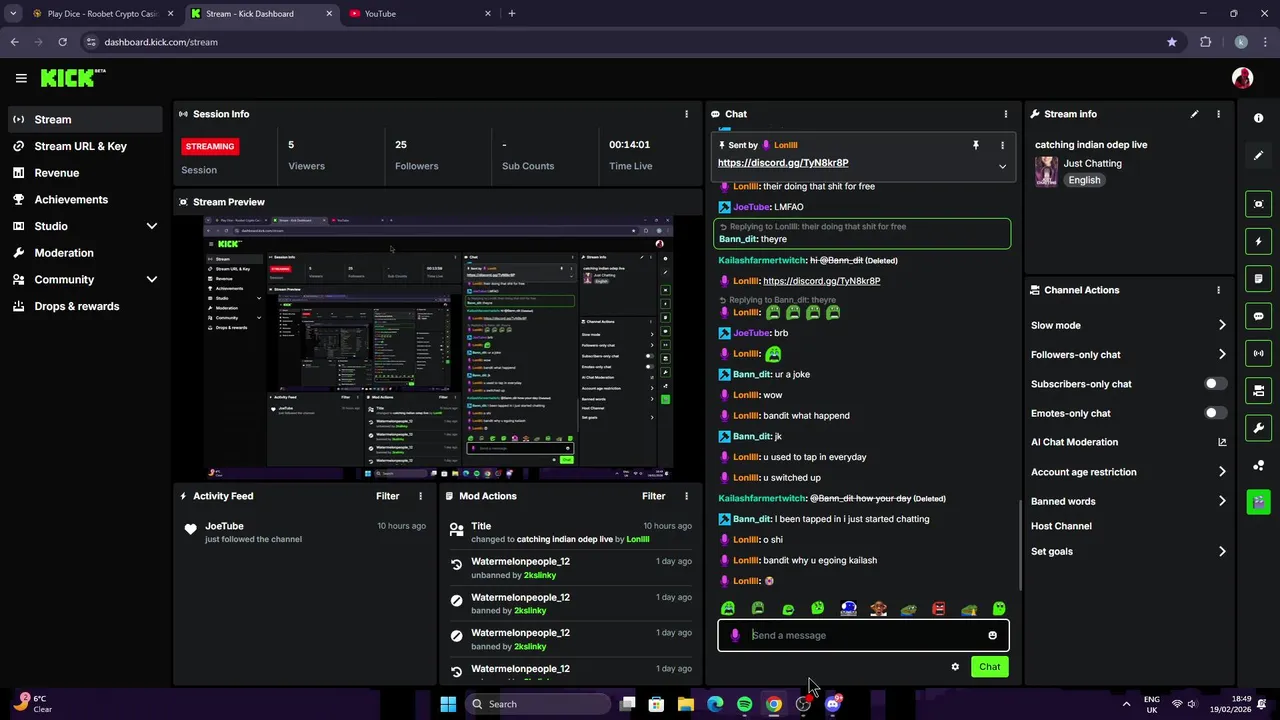Viewport: 1280px width, 720px height.
Task: Open Windows Start menu
Action: pyautogui.click(x=448, y=704)
